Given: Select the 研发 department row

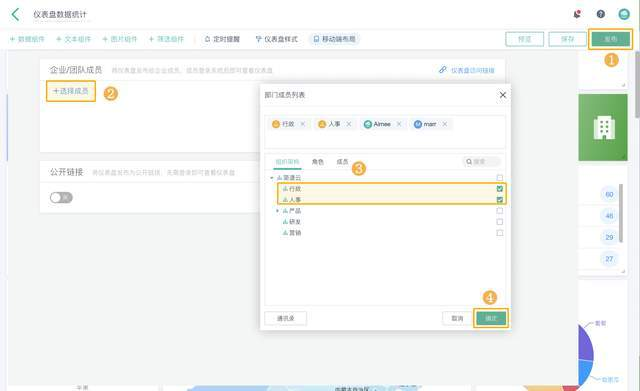Looking at the screenshot, I should tap(386, 222).
